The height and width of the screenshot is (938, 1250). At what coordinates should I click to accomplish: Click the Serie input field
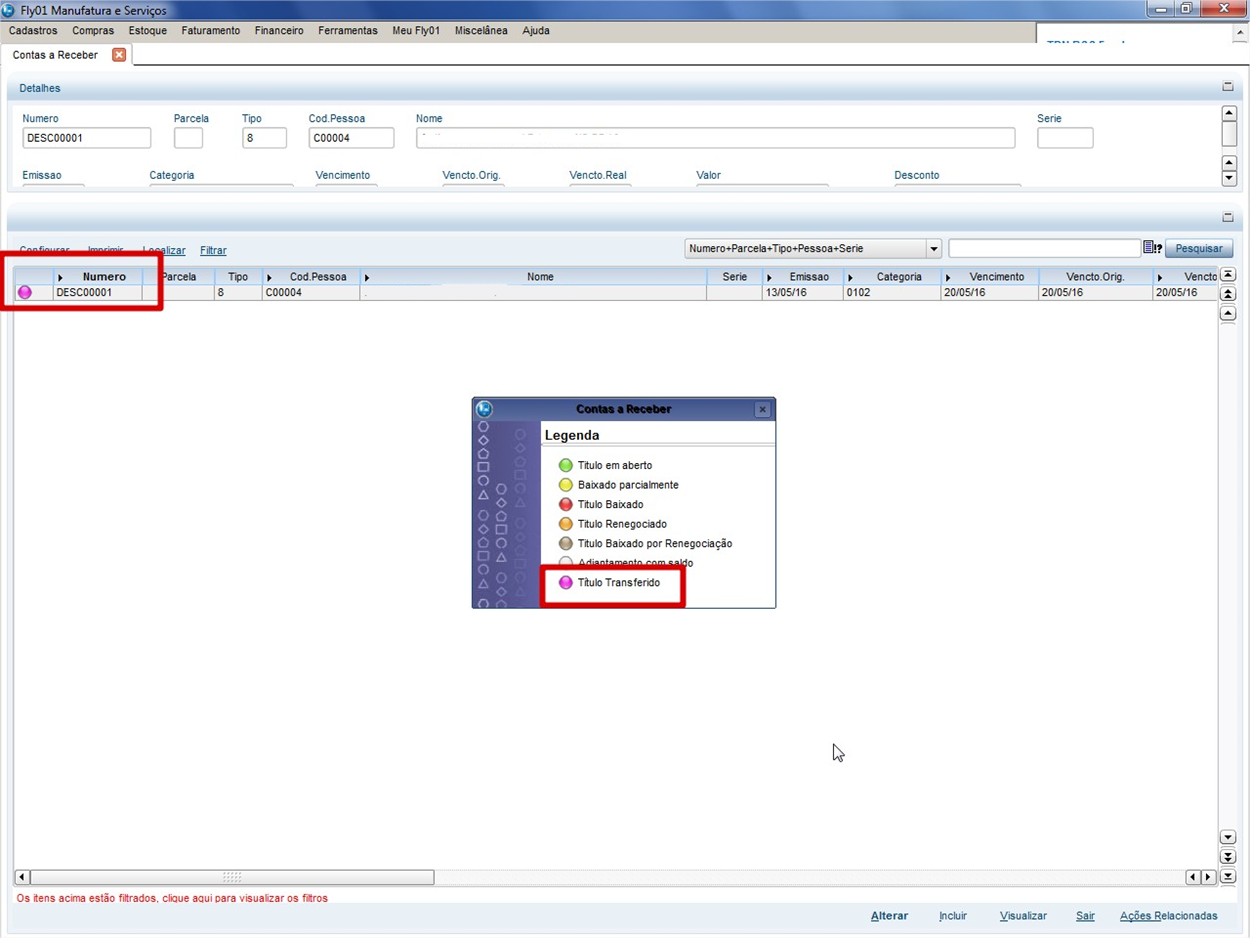click(x=1065, y=138)
